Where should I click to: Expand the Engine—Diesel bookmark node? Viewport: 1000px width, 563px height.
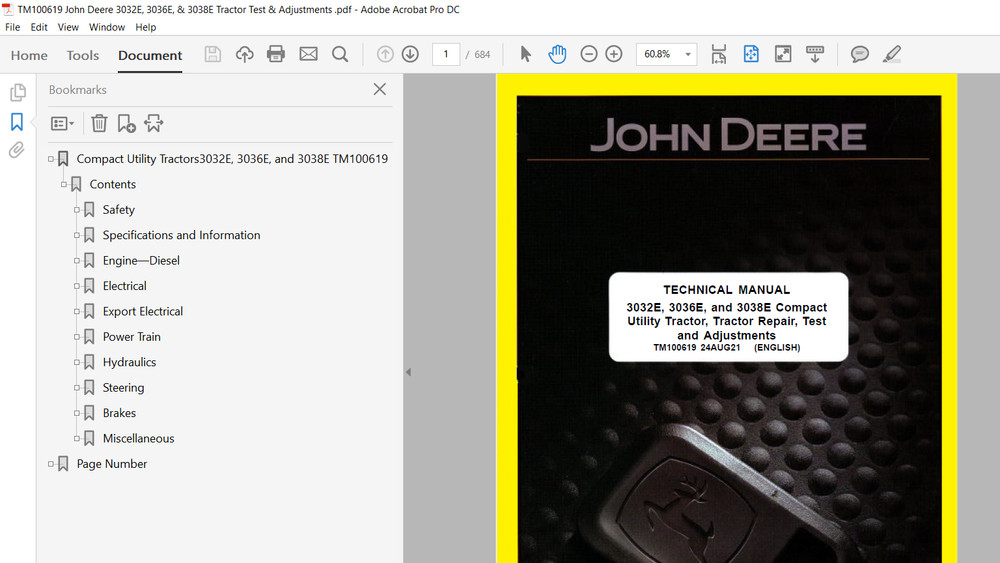pyautogui.click(x=77, y=261)
